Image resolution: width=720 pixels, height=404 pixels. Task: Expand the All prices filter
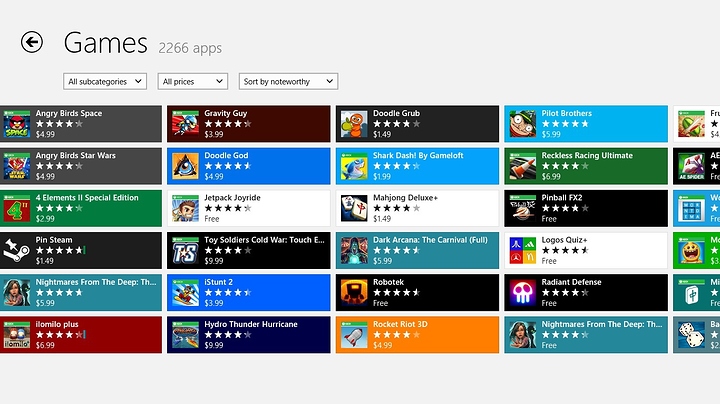(192, 81)
